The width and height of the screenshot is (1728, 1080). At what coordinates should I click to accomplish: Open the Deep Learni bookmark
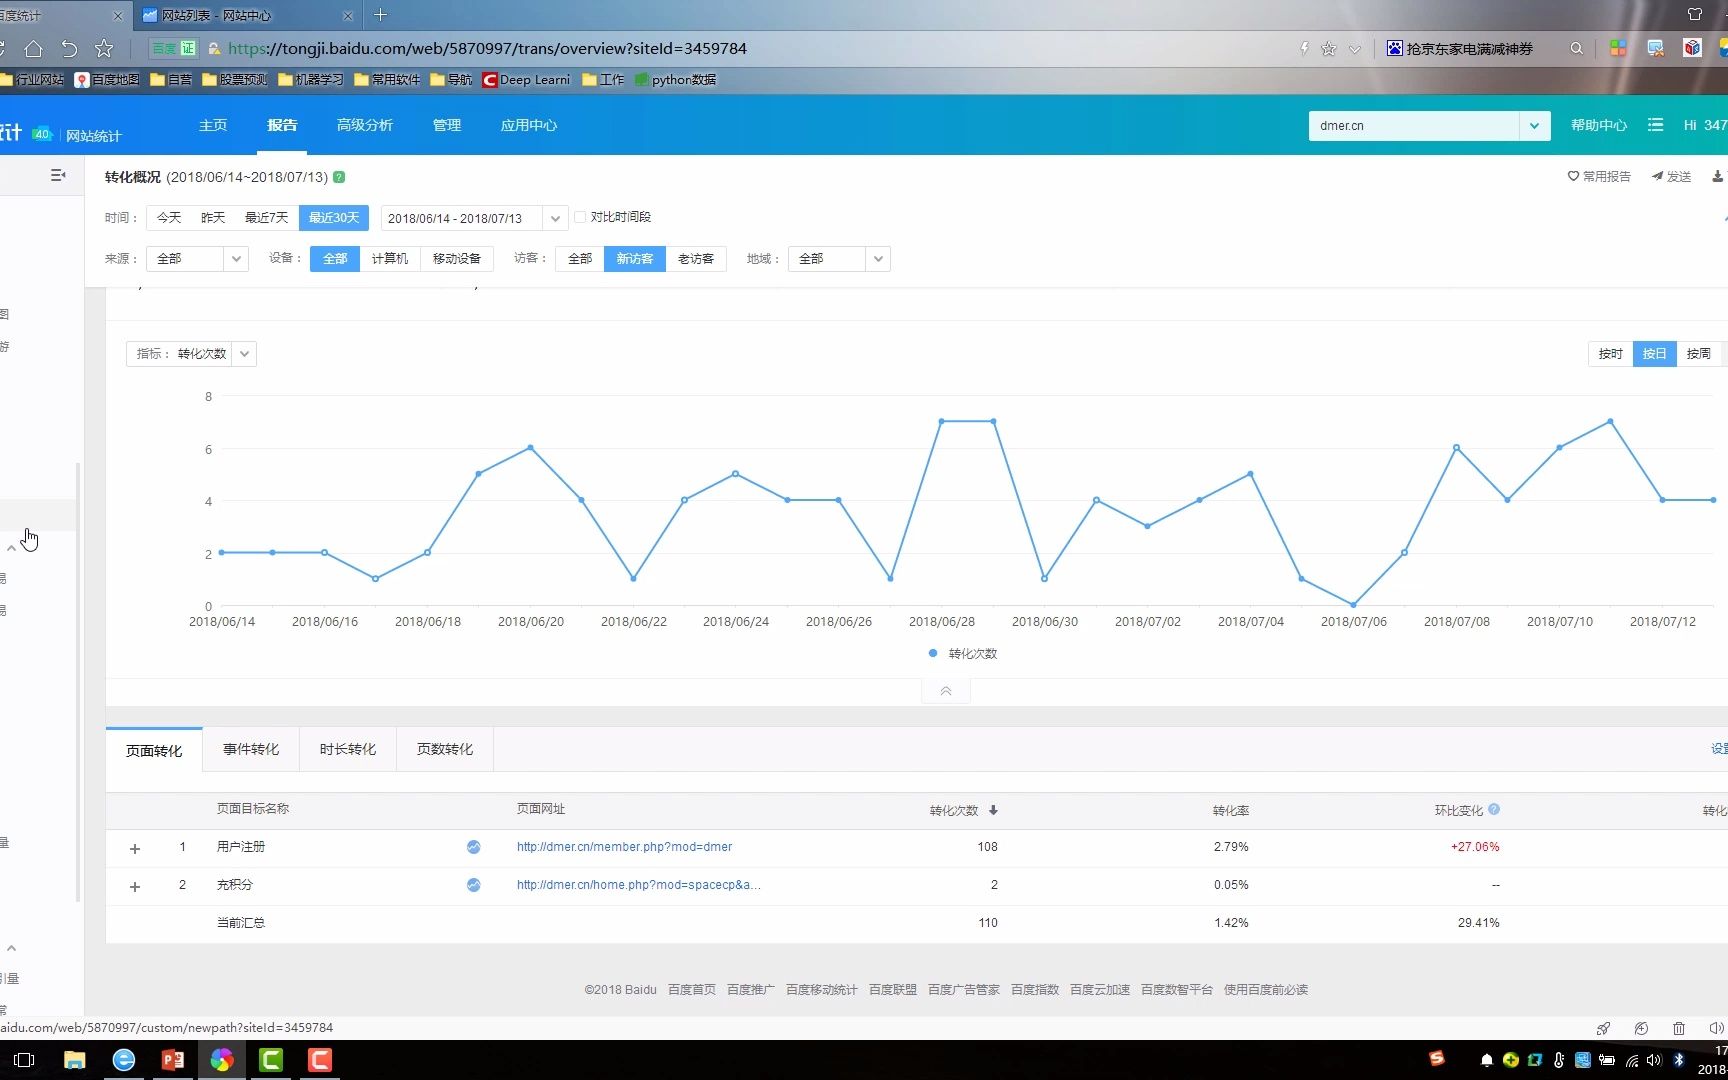click(x=526, y=80)
